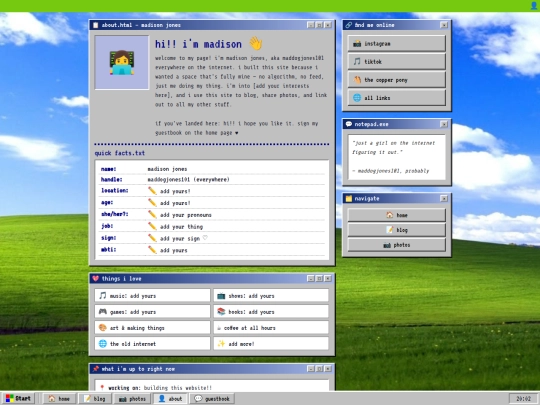Minimize the things i love window

pos(311,278)
